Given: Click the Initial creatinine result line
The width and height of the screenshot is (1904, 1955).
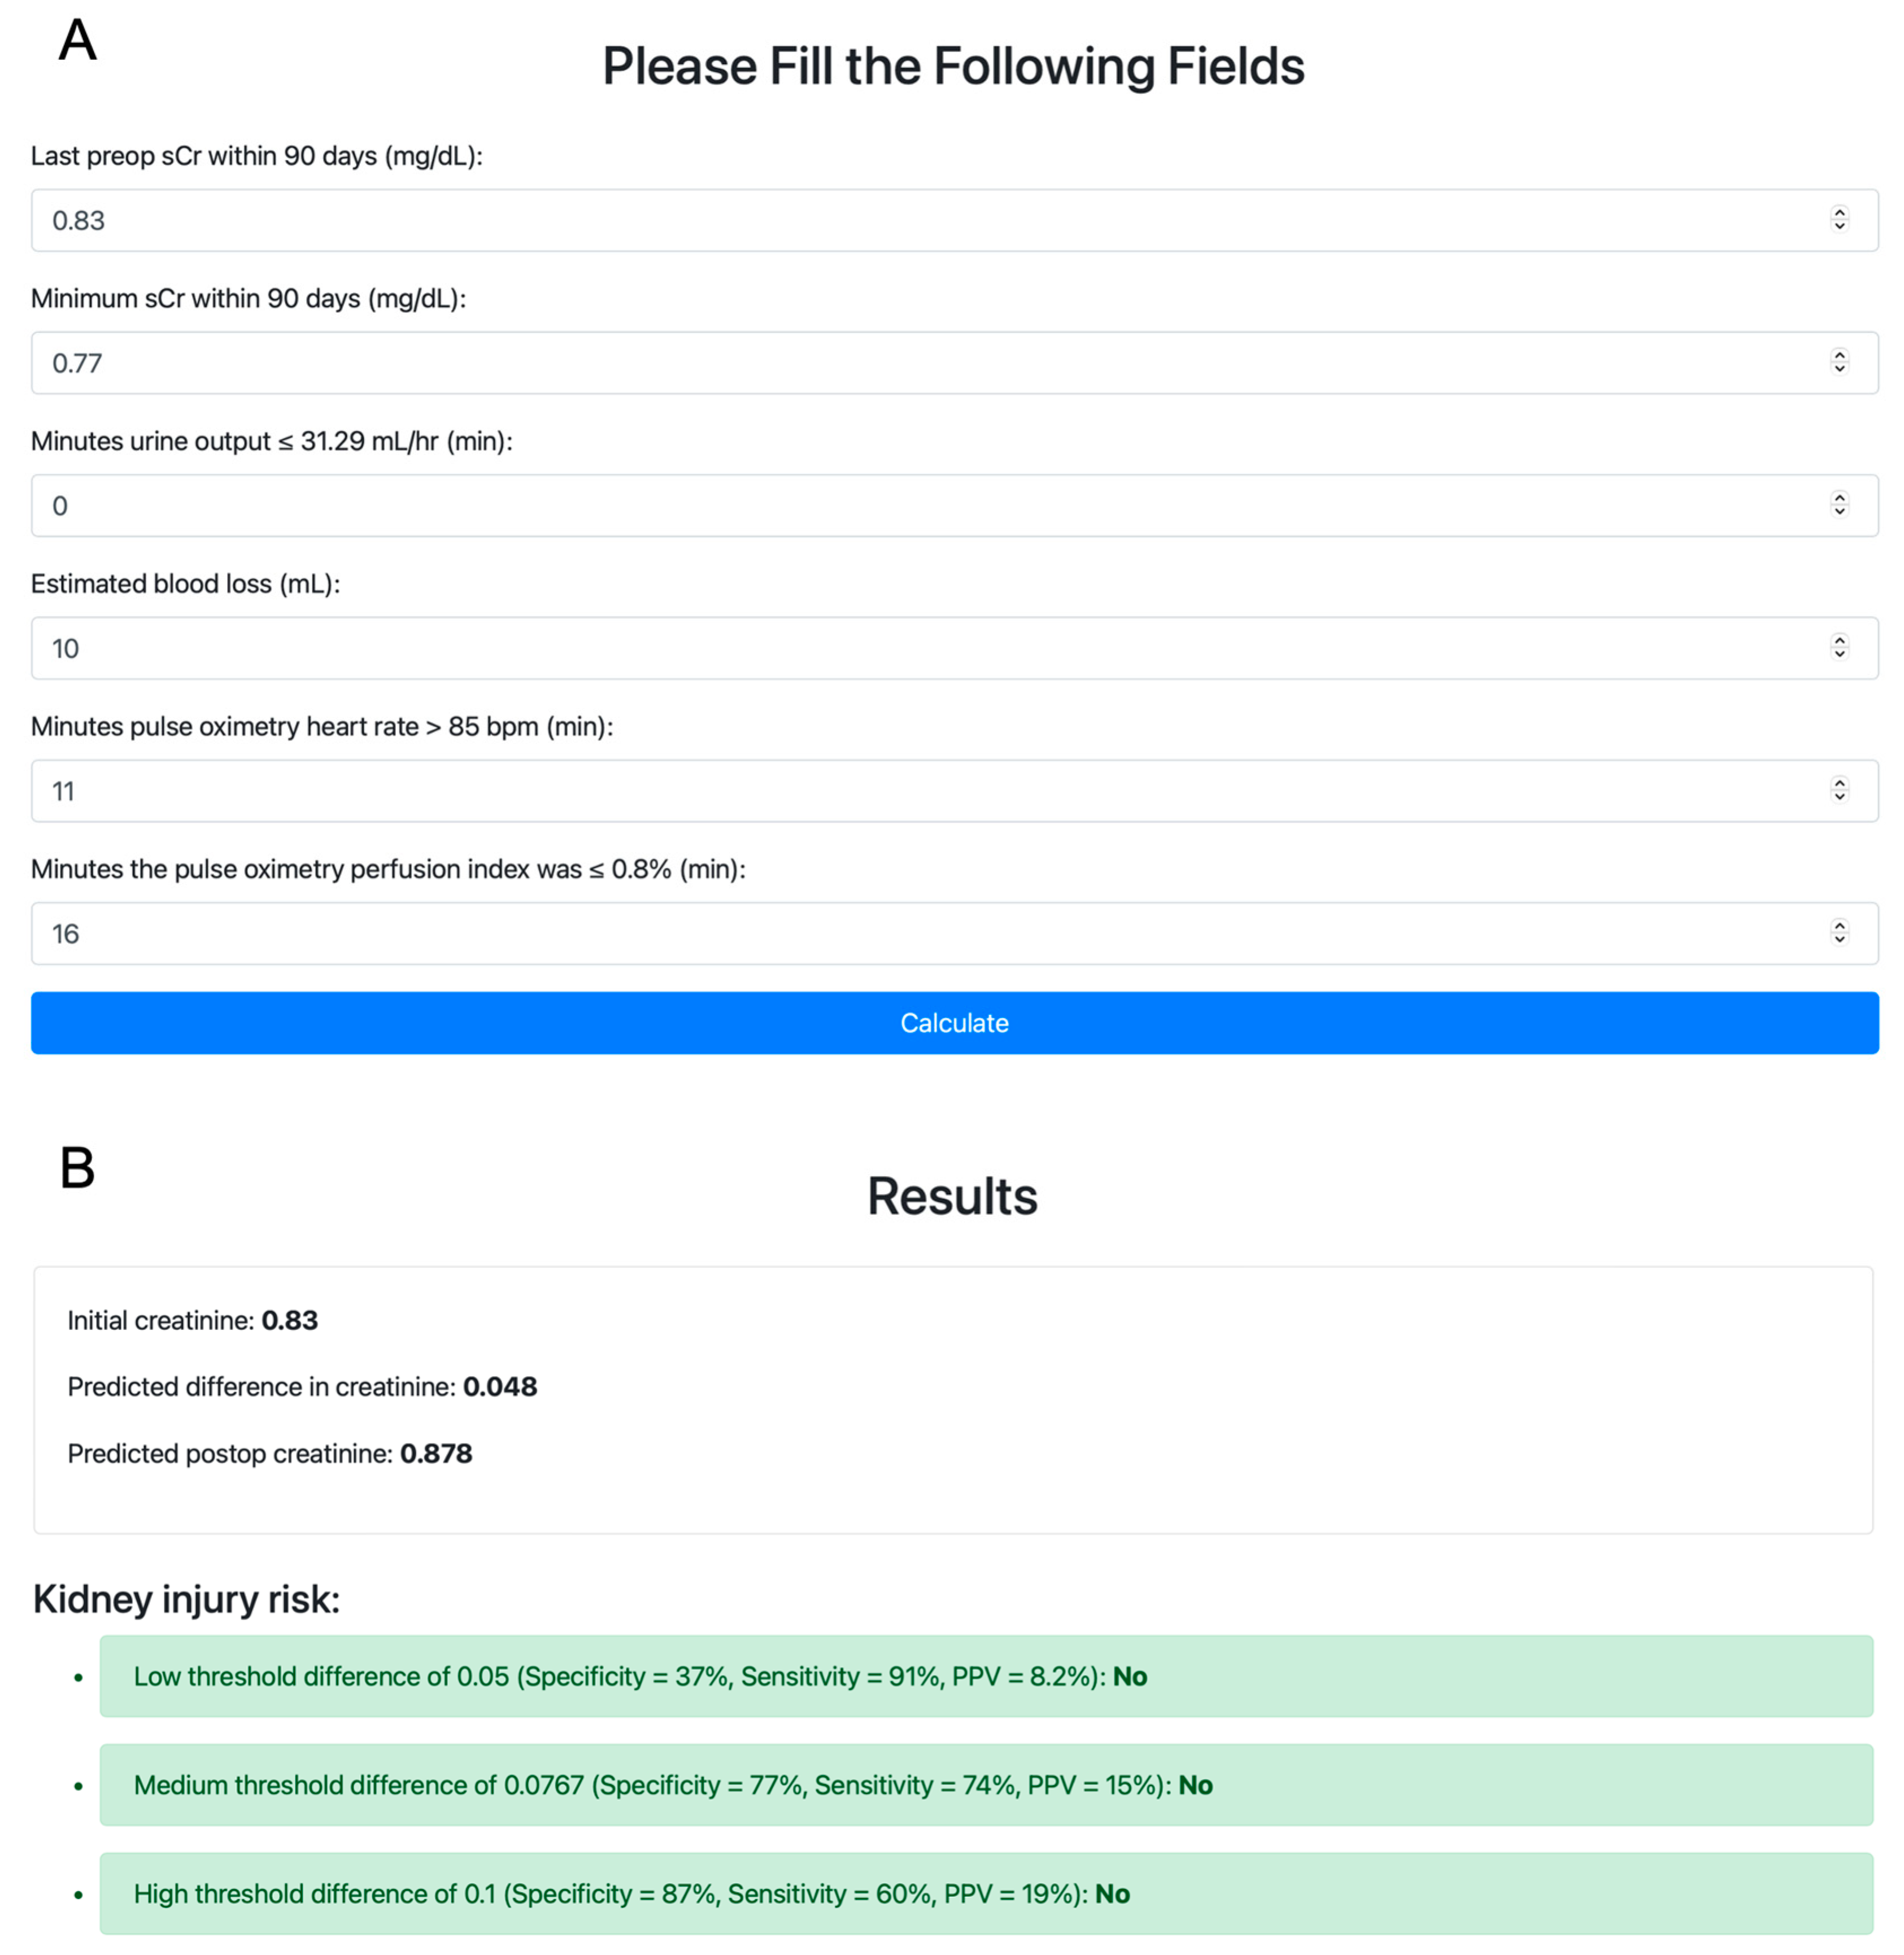Looking at the screenshot, I should [193, 1321].
